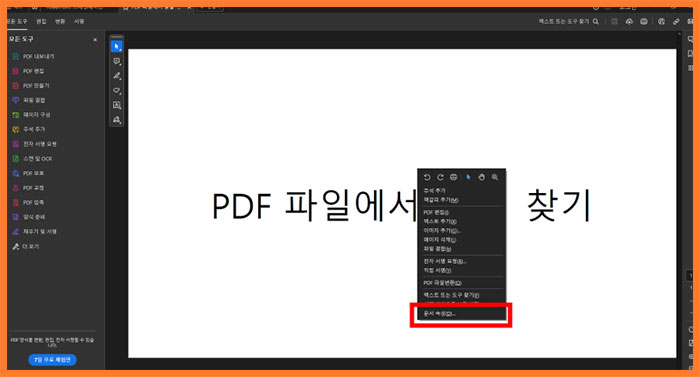The width and height of the screenshot is (700, 377).
Task: Open 스캔 및 OCR tool
Action: (32, 159)
